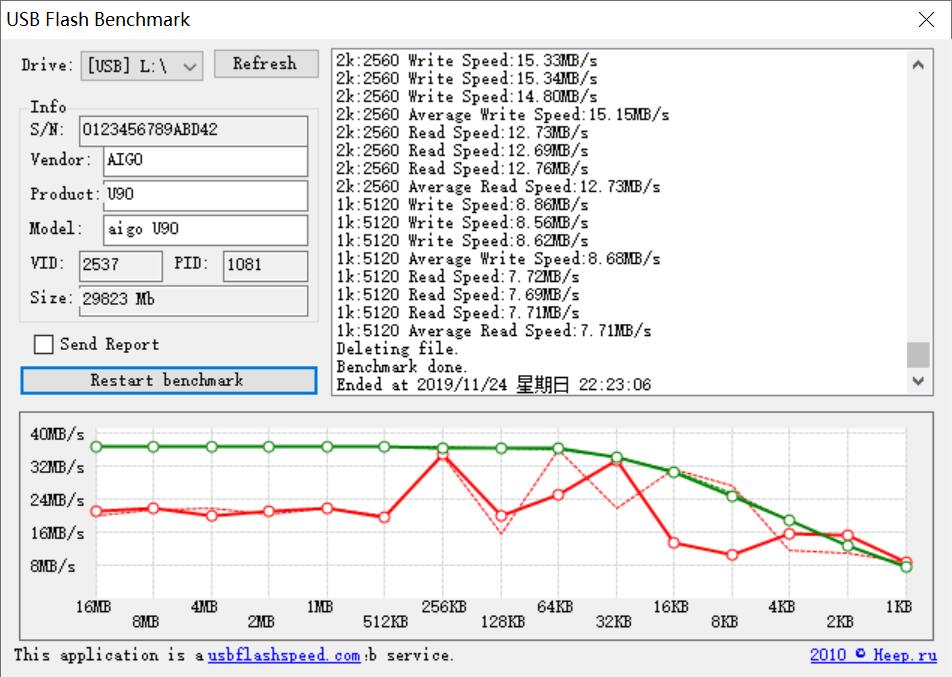Open the 2010 © Heep.ru link
Screen dimensions: 952x677
[873, 656]
